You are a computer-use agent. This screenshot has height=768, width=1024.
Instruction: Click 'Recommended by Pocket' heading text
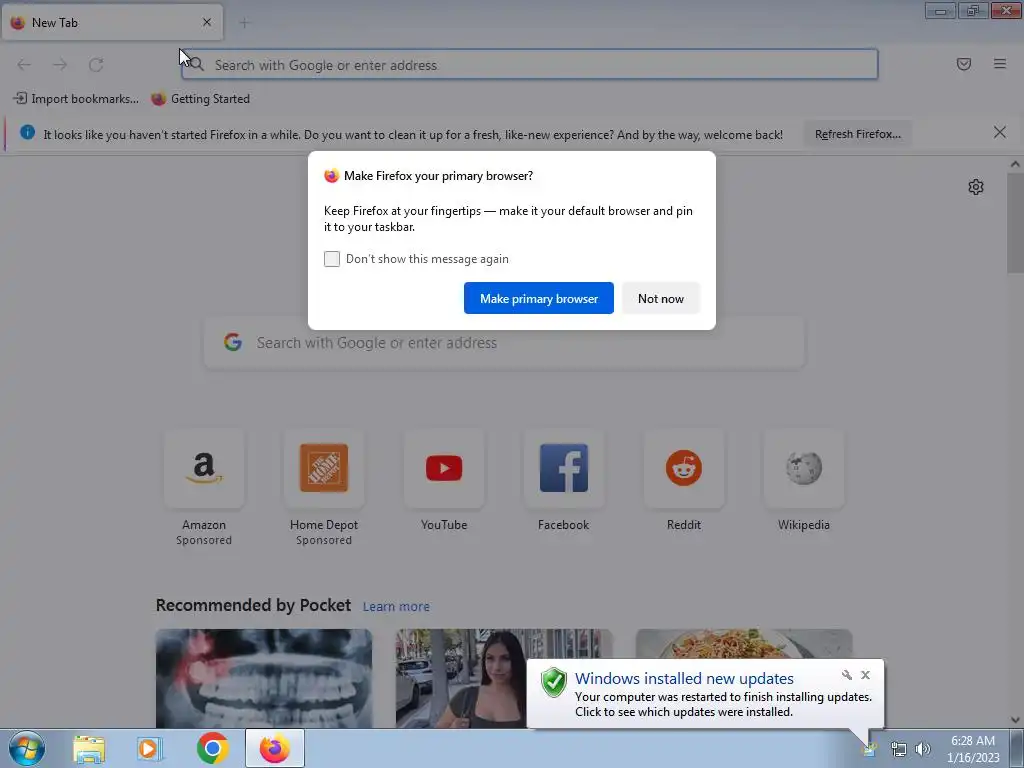[253, 605]
